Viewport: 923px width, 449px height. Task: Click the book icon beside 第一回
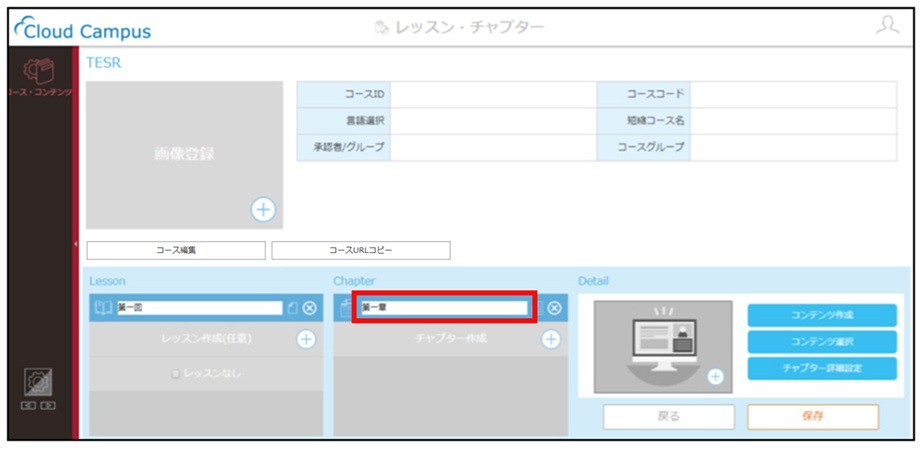point(104,308)
